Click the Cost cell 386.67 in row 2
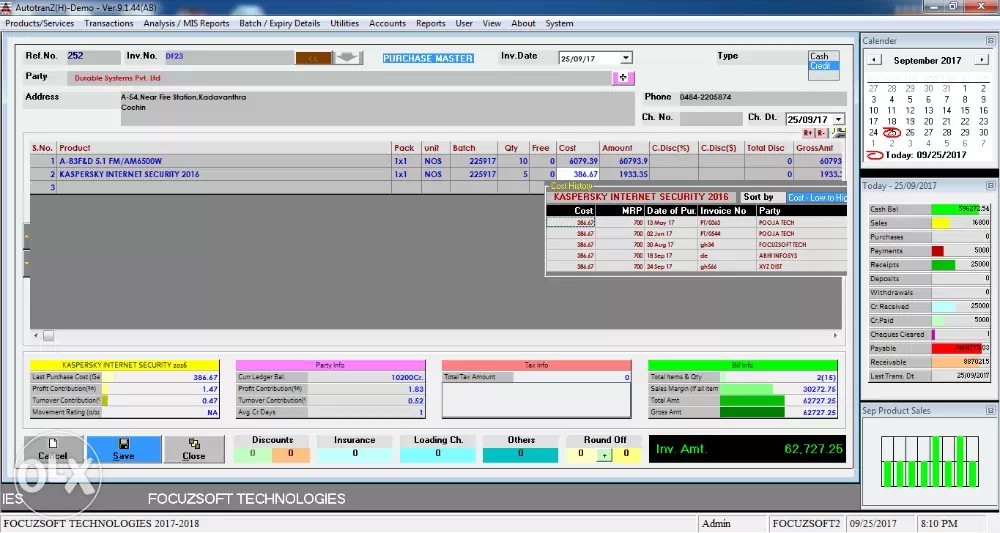 (x=578, y=174)
